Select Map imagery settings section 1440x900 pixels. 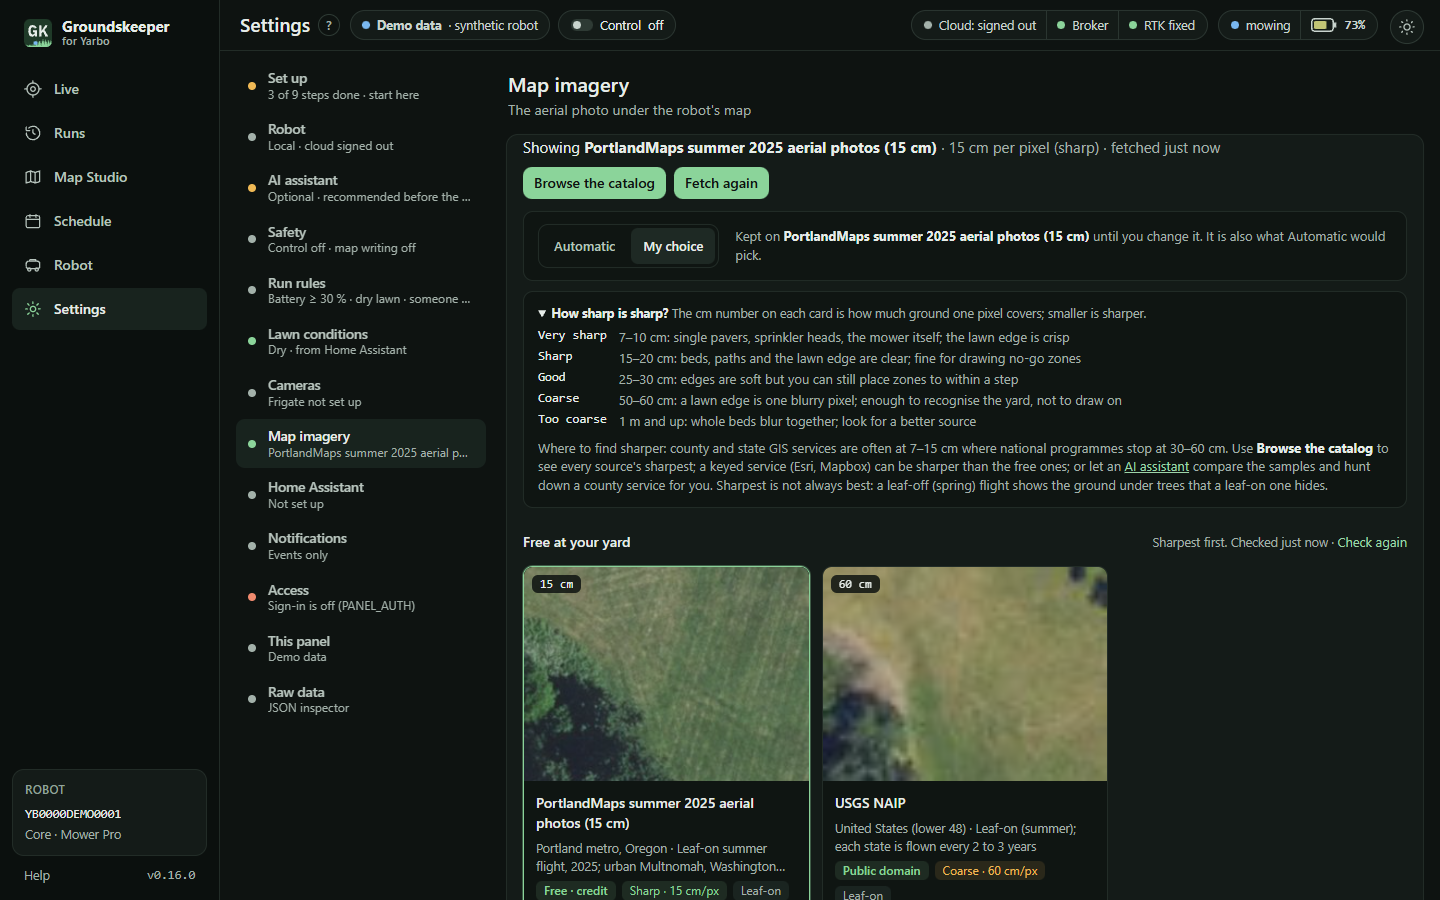coord(360,444)
